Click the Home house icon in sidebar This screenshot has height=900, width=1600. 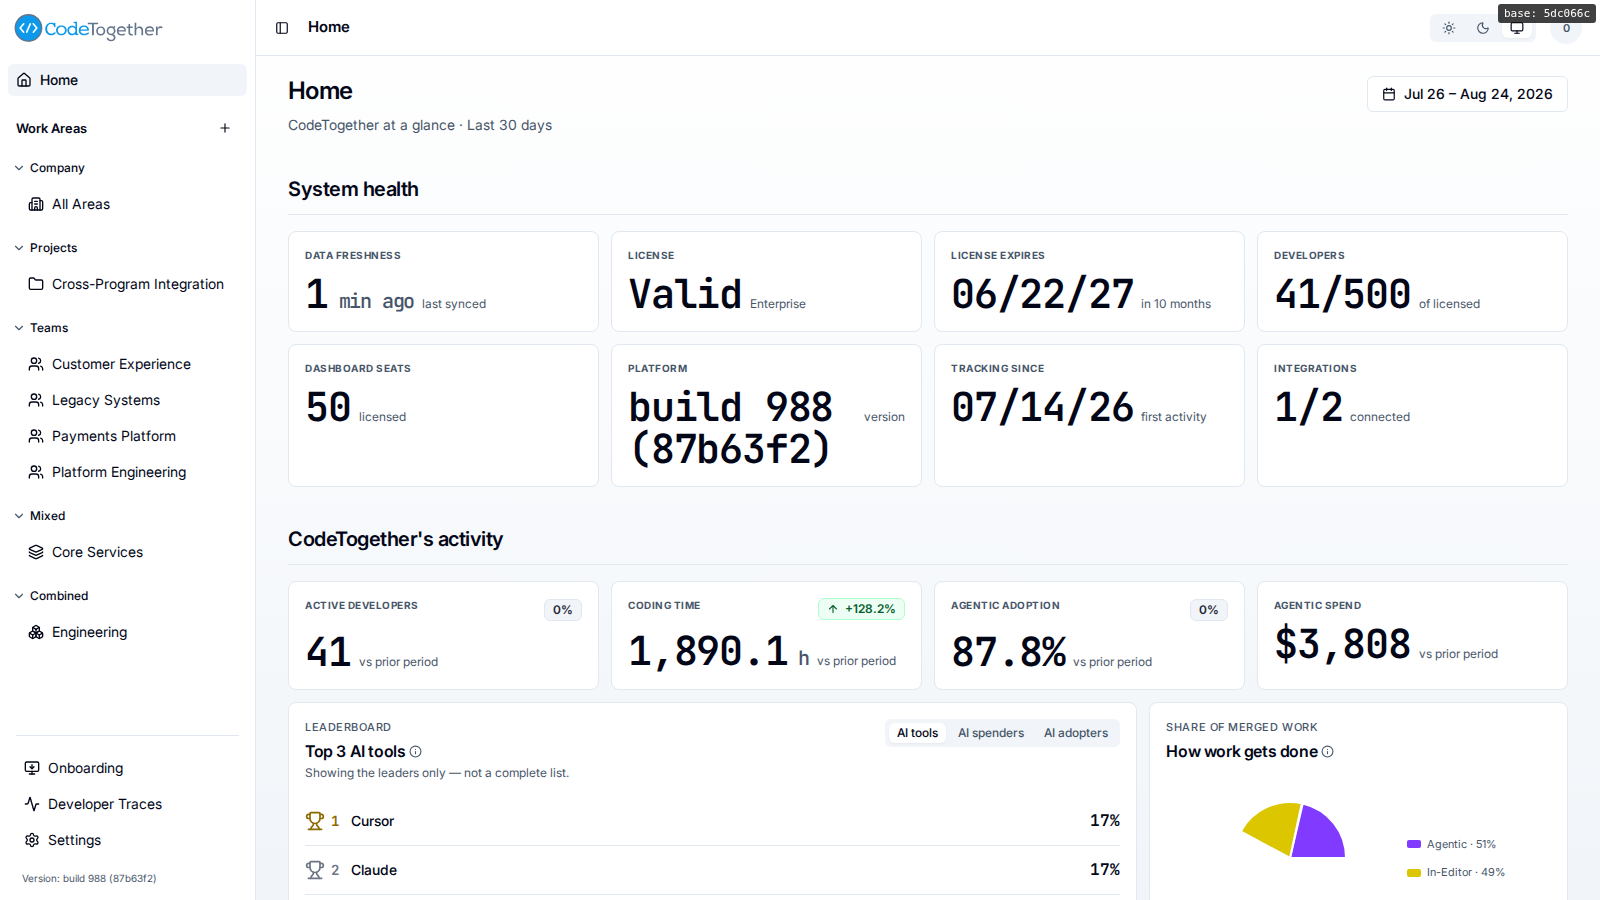coord(24,80)
